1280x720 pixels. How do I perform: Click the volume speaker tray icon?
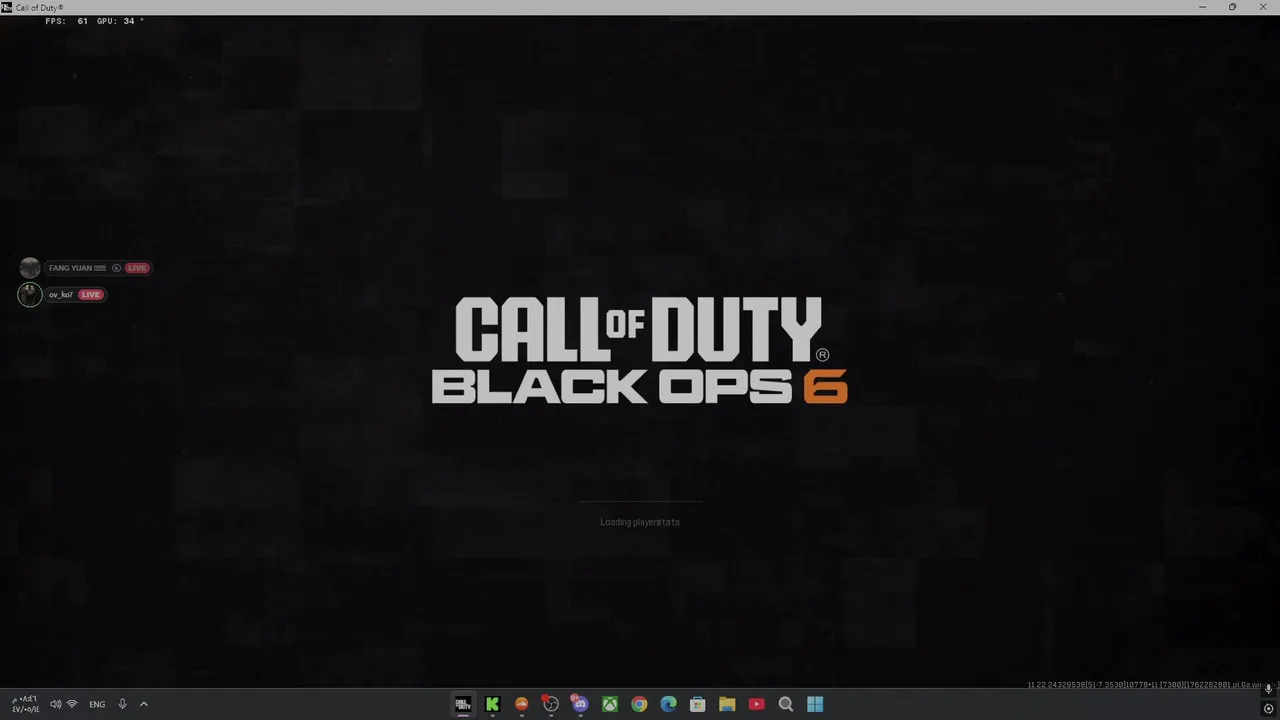point(55,704)
